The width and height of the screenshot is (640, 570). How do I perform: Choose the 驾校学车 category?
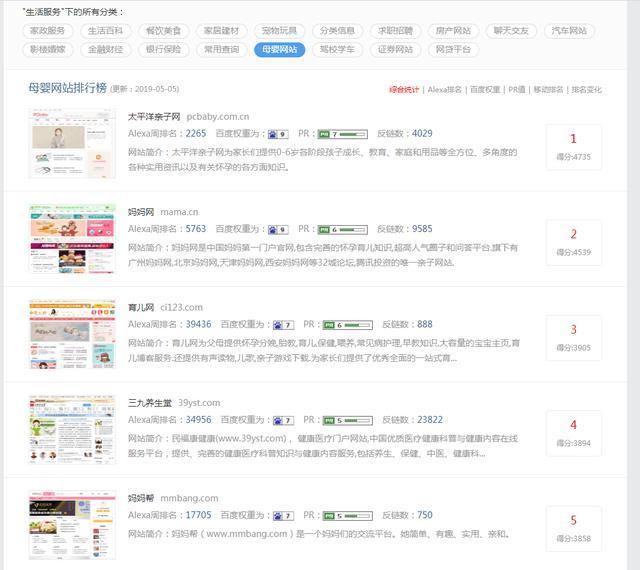point(337,49)
